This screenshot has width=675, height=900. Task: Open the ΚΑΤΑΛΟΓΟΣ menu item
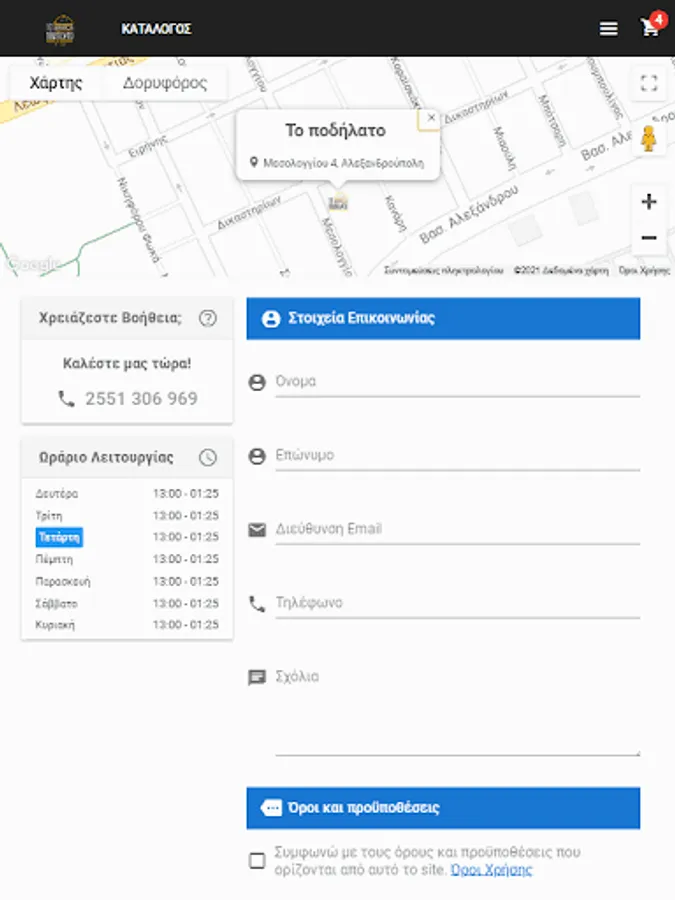[x=156, y=29]
